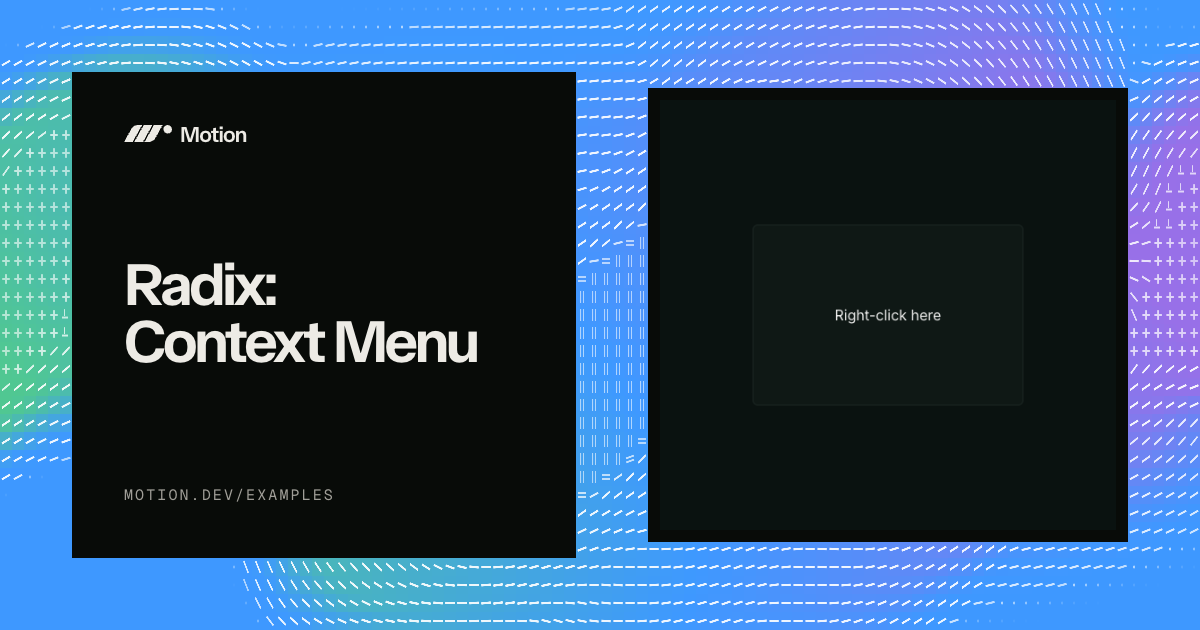The image size is (1200, 630).
Task: Click the "Right-click here" trigger box
Action: [888, 315]
